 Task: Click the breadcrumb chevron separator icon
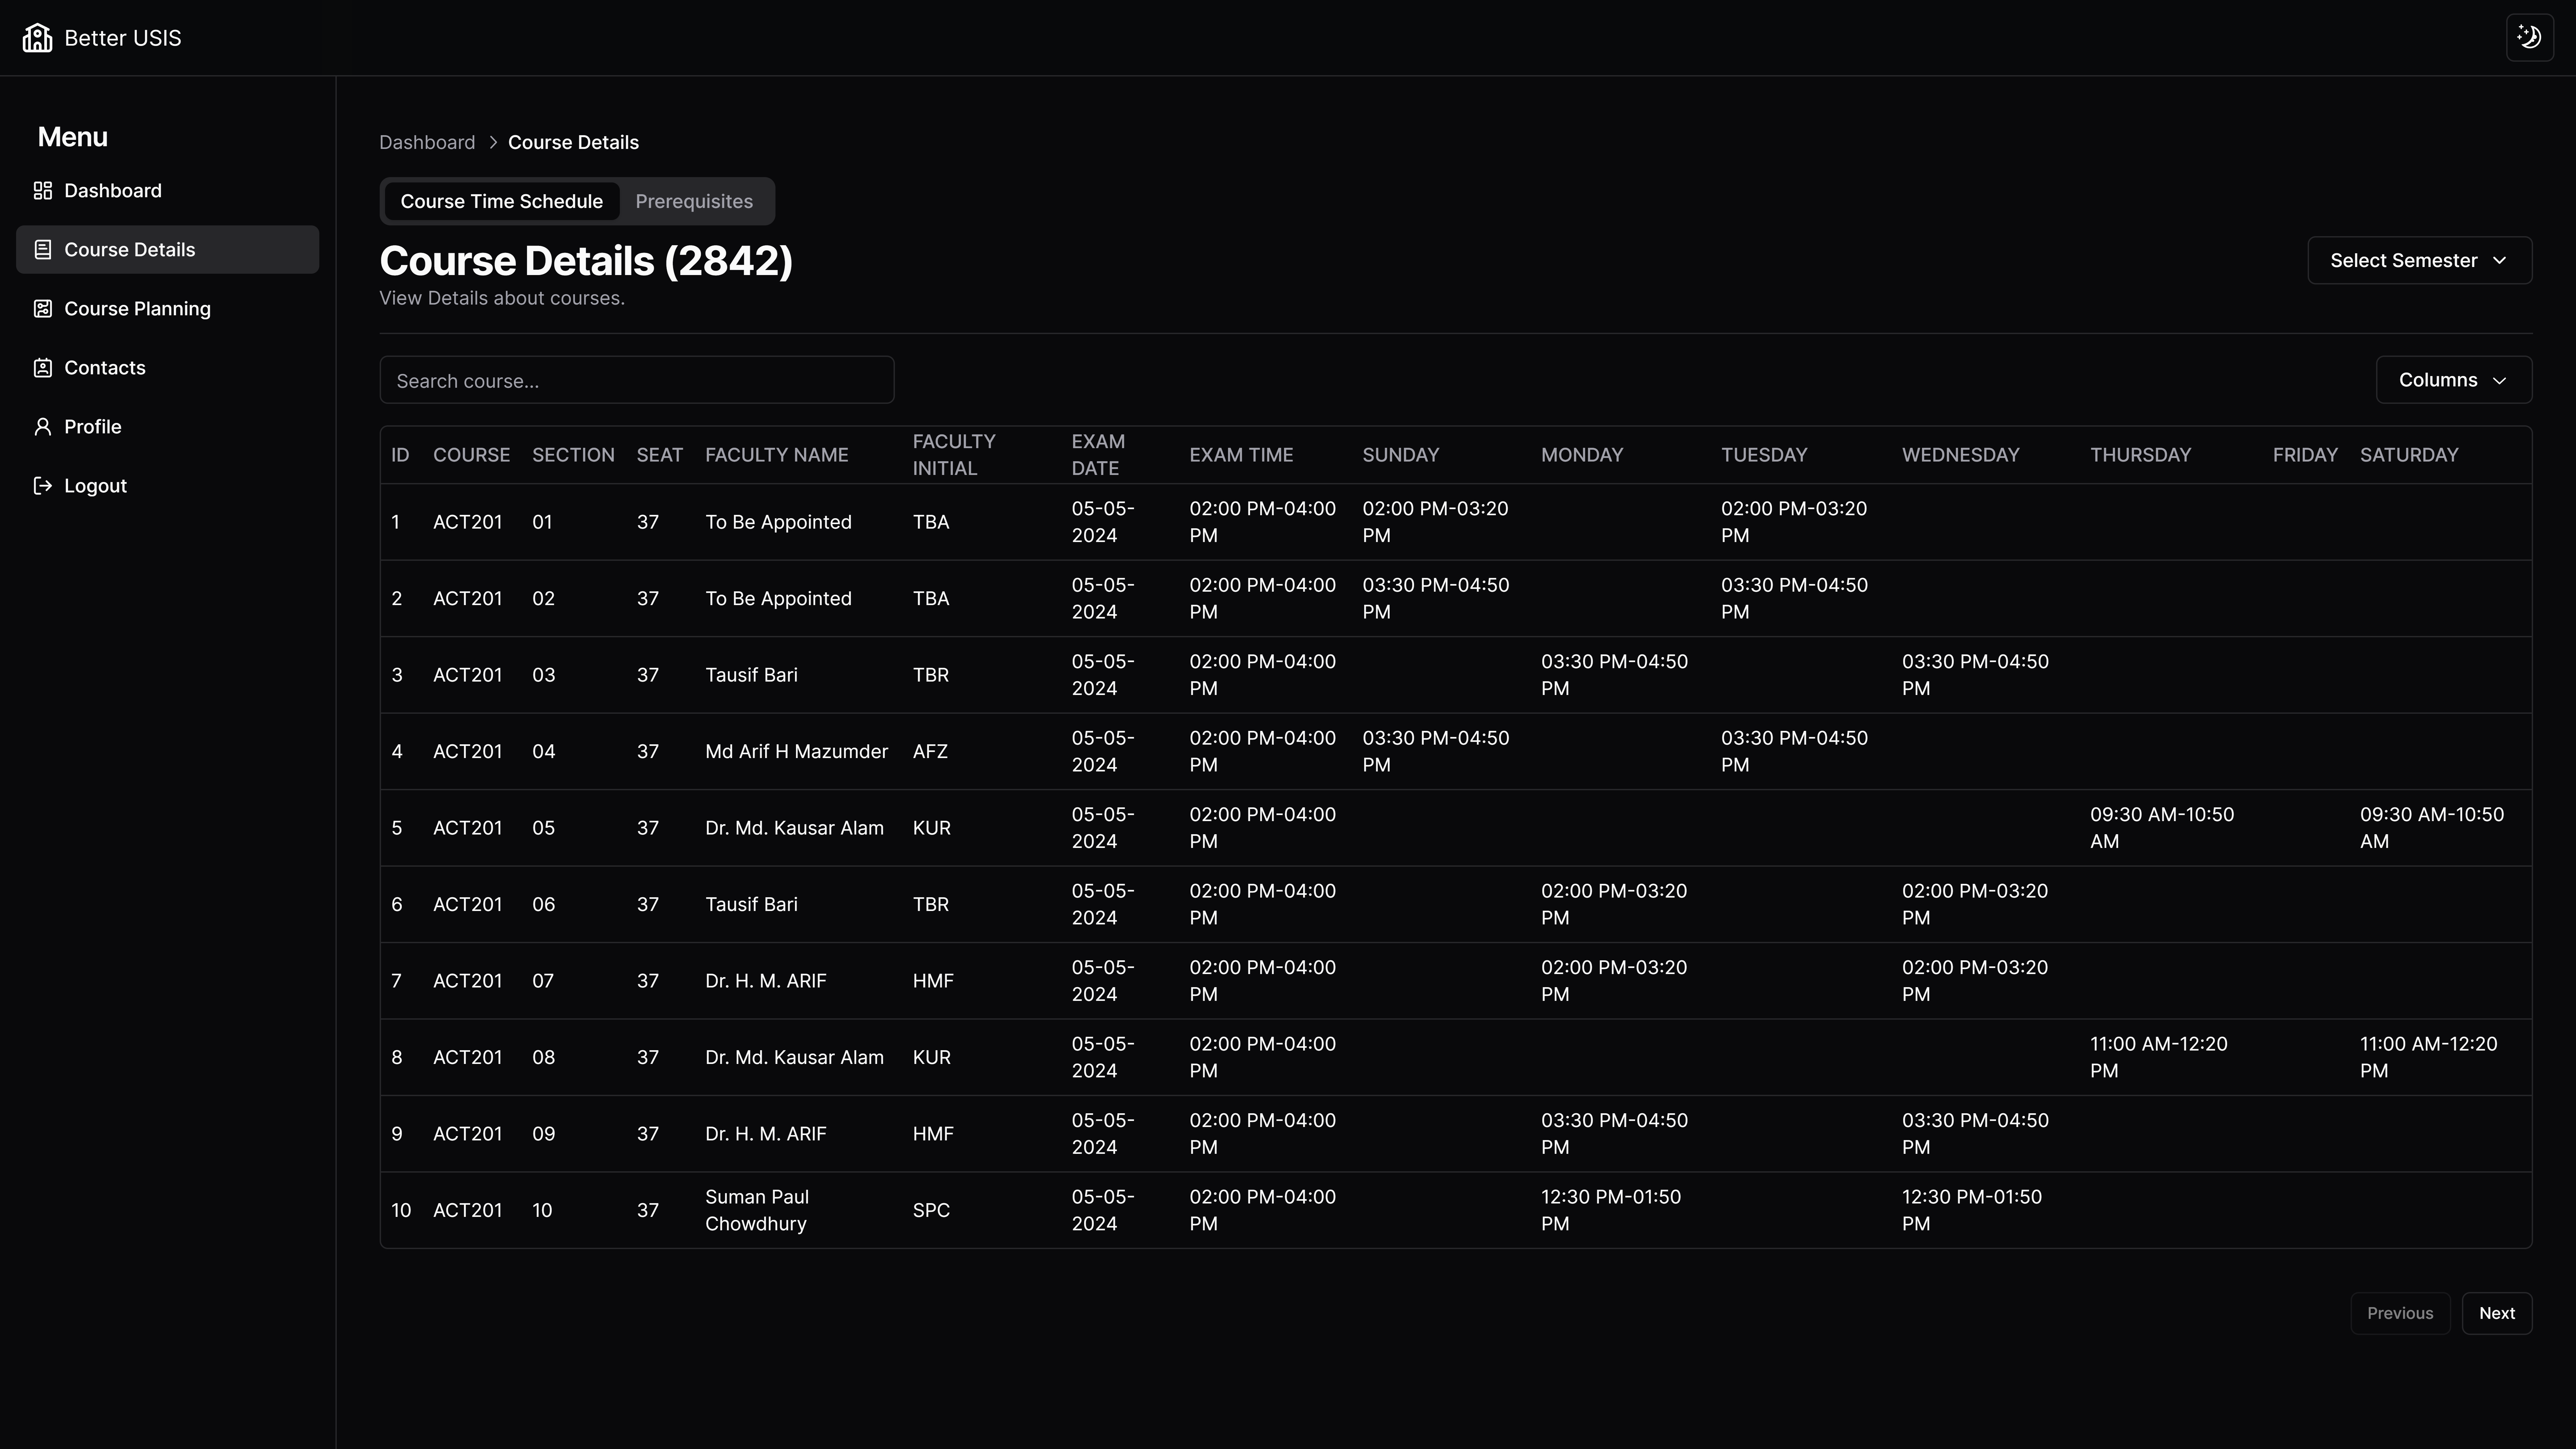tap(493, 143)
